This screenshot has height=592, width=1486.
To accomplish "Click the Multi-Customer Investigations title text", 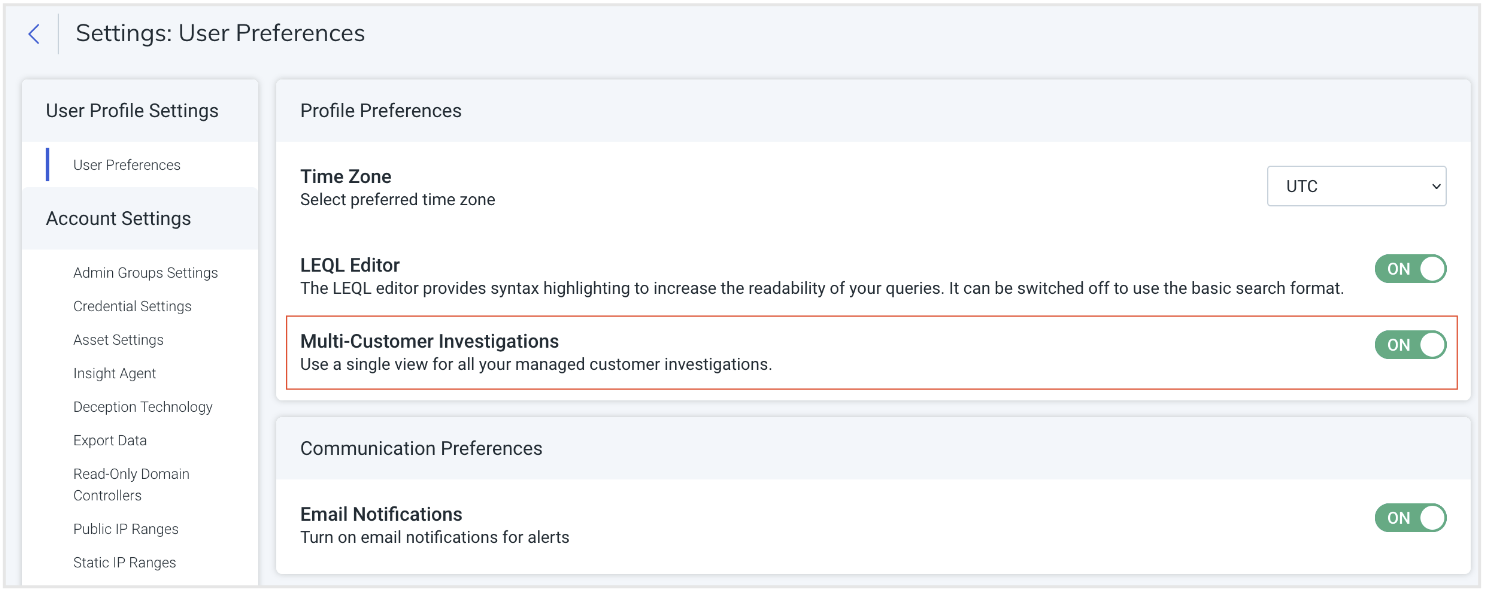I will coord(429,342).
